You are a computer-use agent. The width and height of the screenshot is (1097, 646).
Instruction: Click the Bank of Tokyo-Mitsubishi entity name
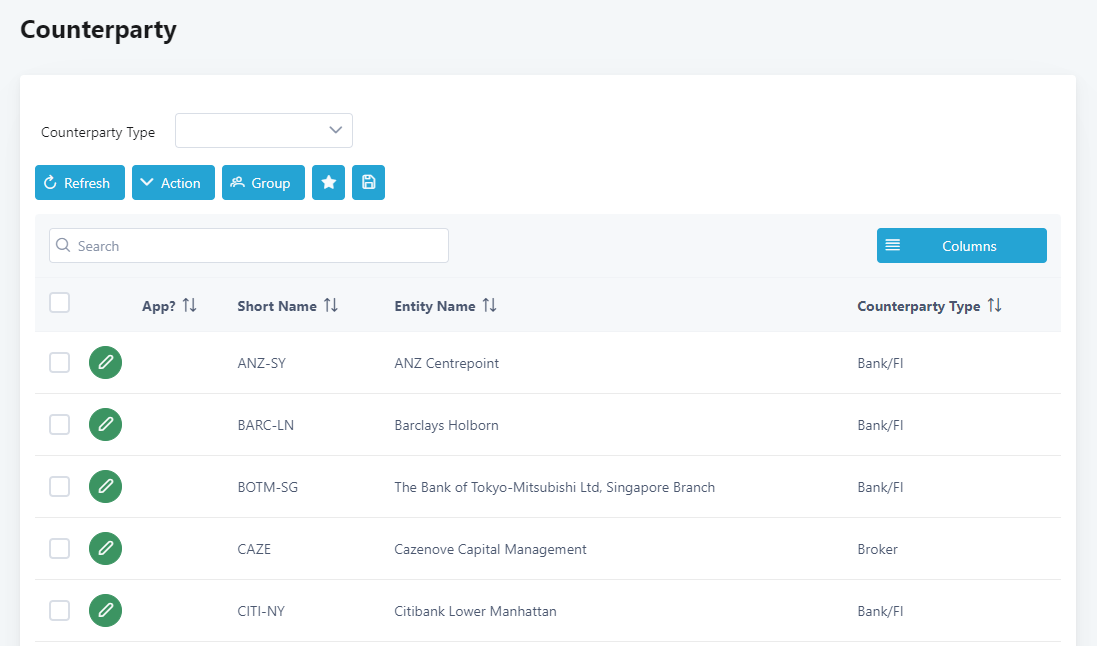coord(554,487)
